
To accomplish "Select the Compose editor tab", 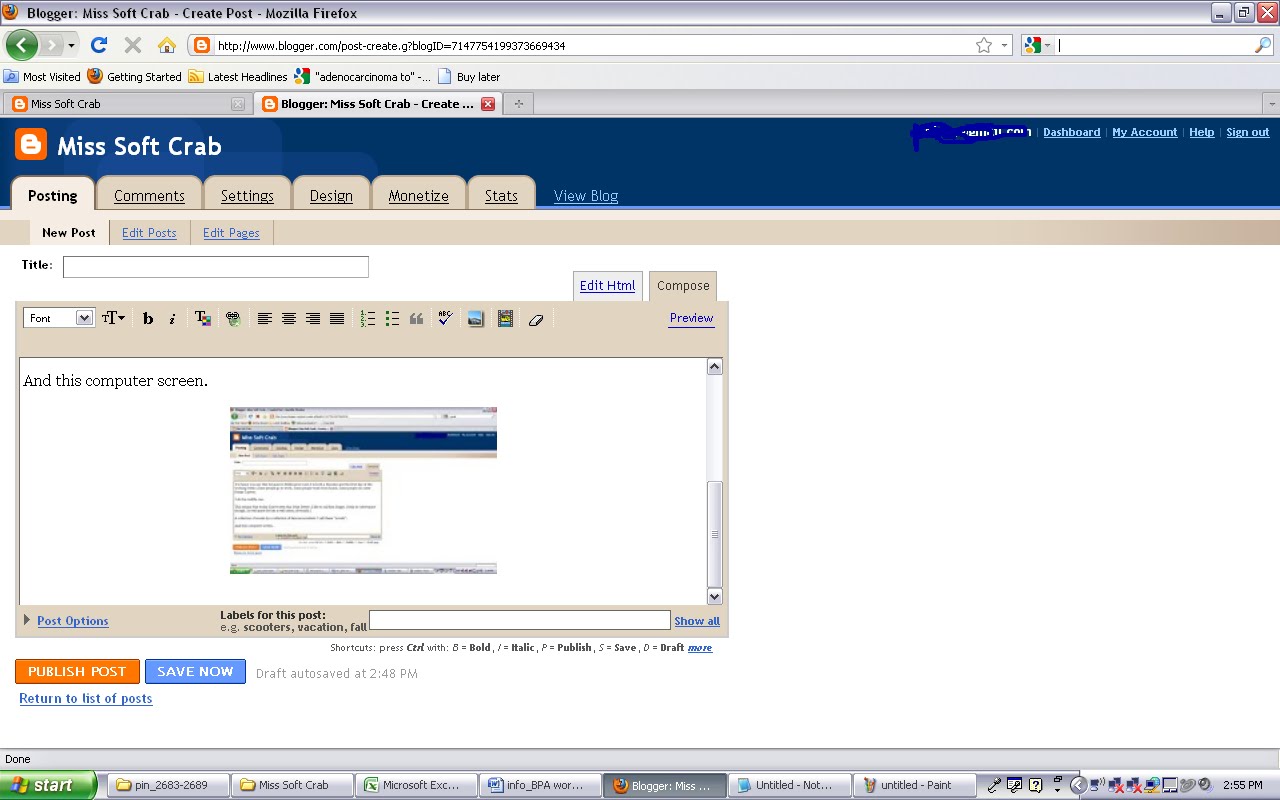I will 683,286.
